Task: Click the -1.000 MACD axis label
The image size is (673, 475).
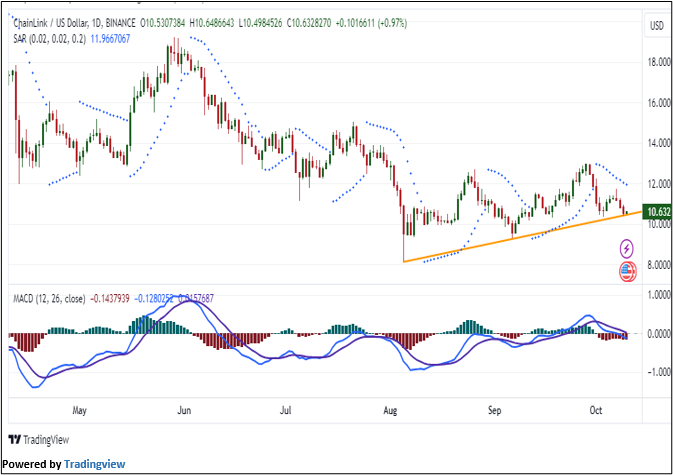Action: 659,372
